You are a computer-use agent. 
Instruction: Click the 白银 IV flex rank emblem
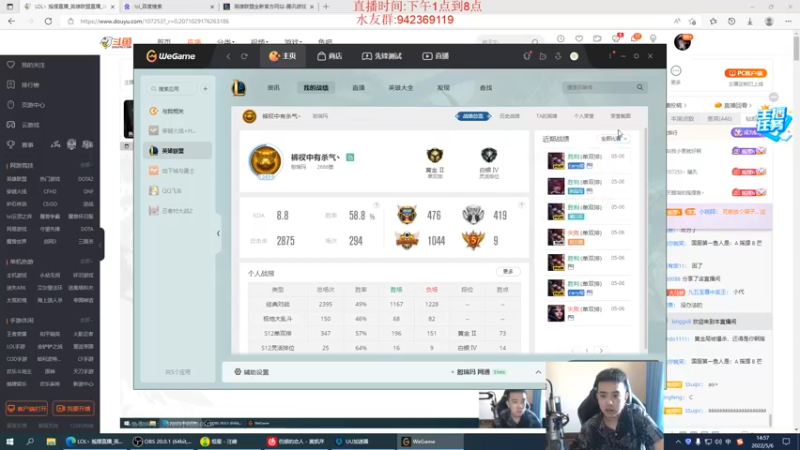pyautogui.click(x=489, y=156)
